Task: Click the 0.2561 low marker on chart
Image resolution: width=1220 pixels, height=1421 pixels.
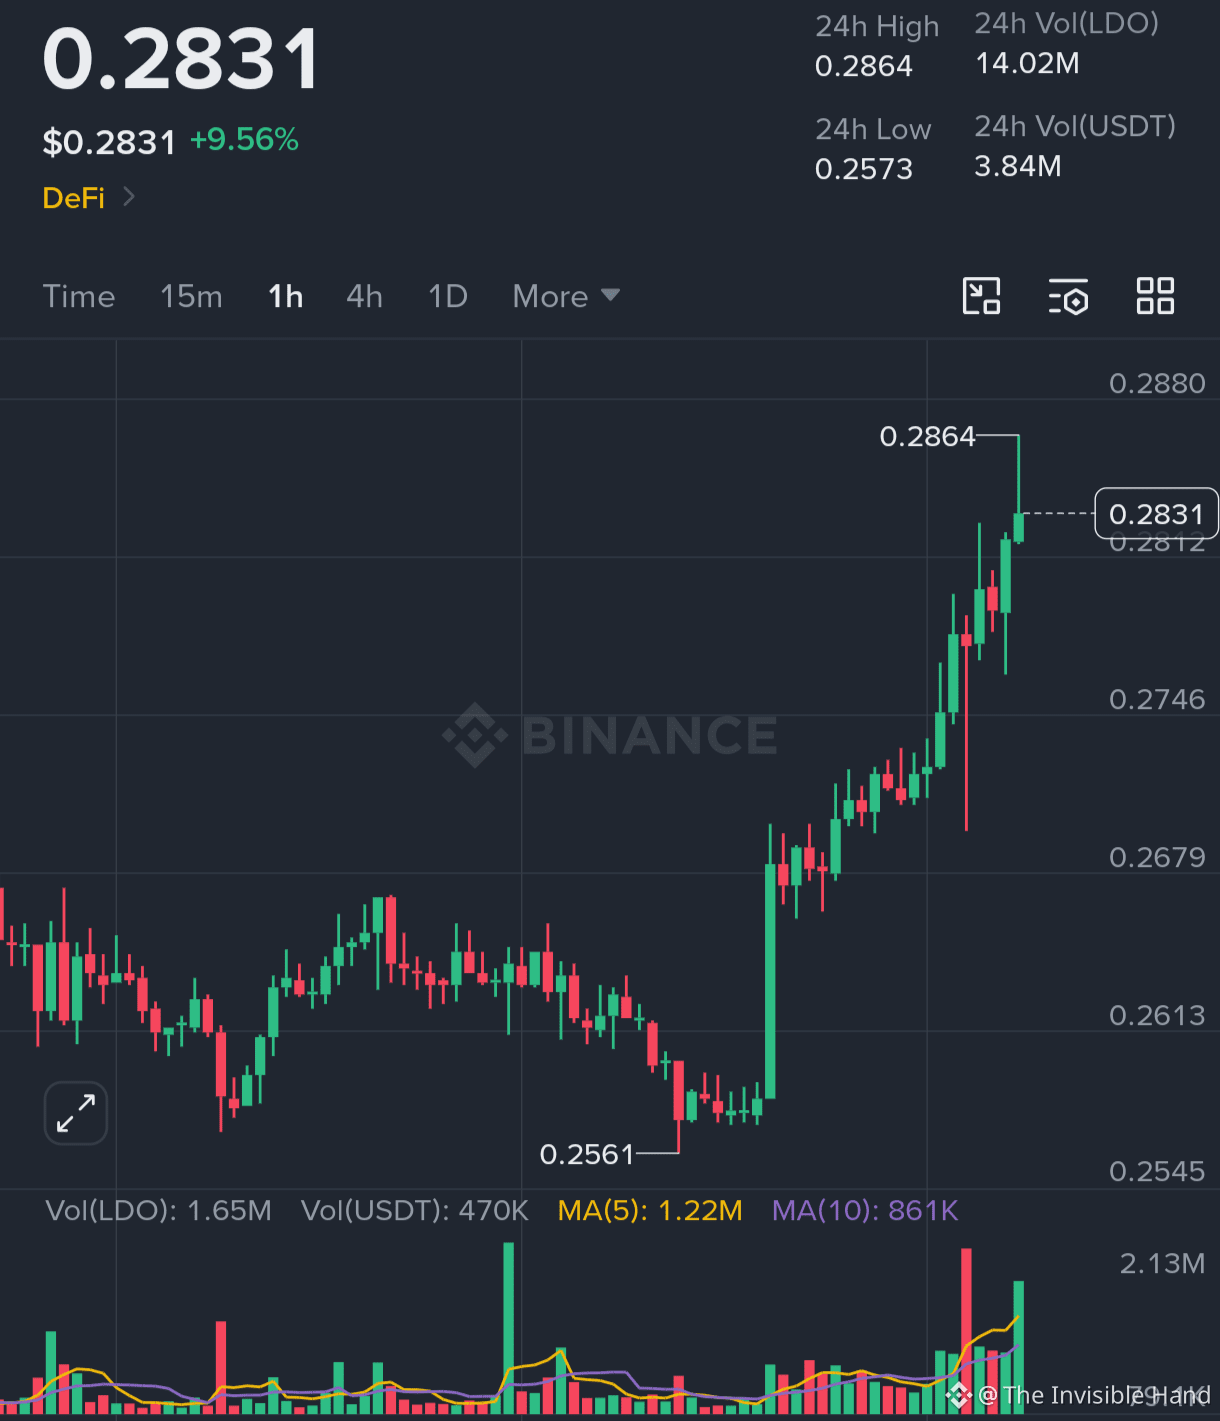Action: [587, 1154]
